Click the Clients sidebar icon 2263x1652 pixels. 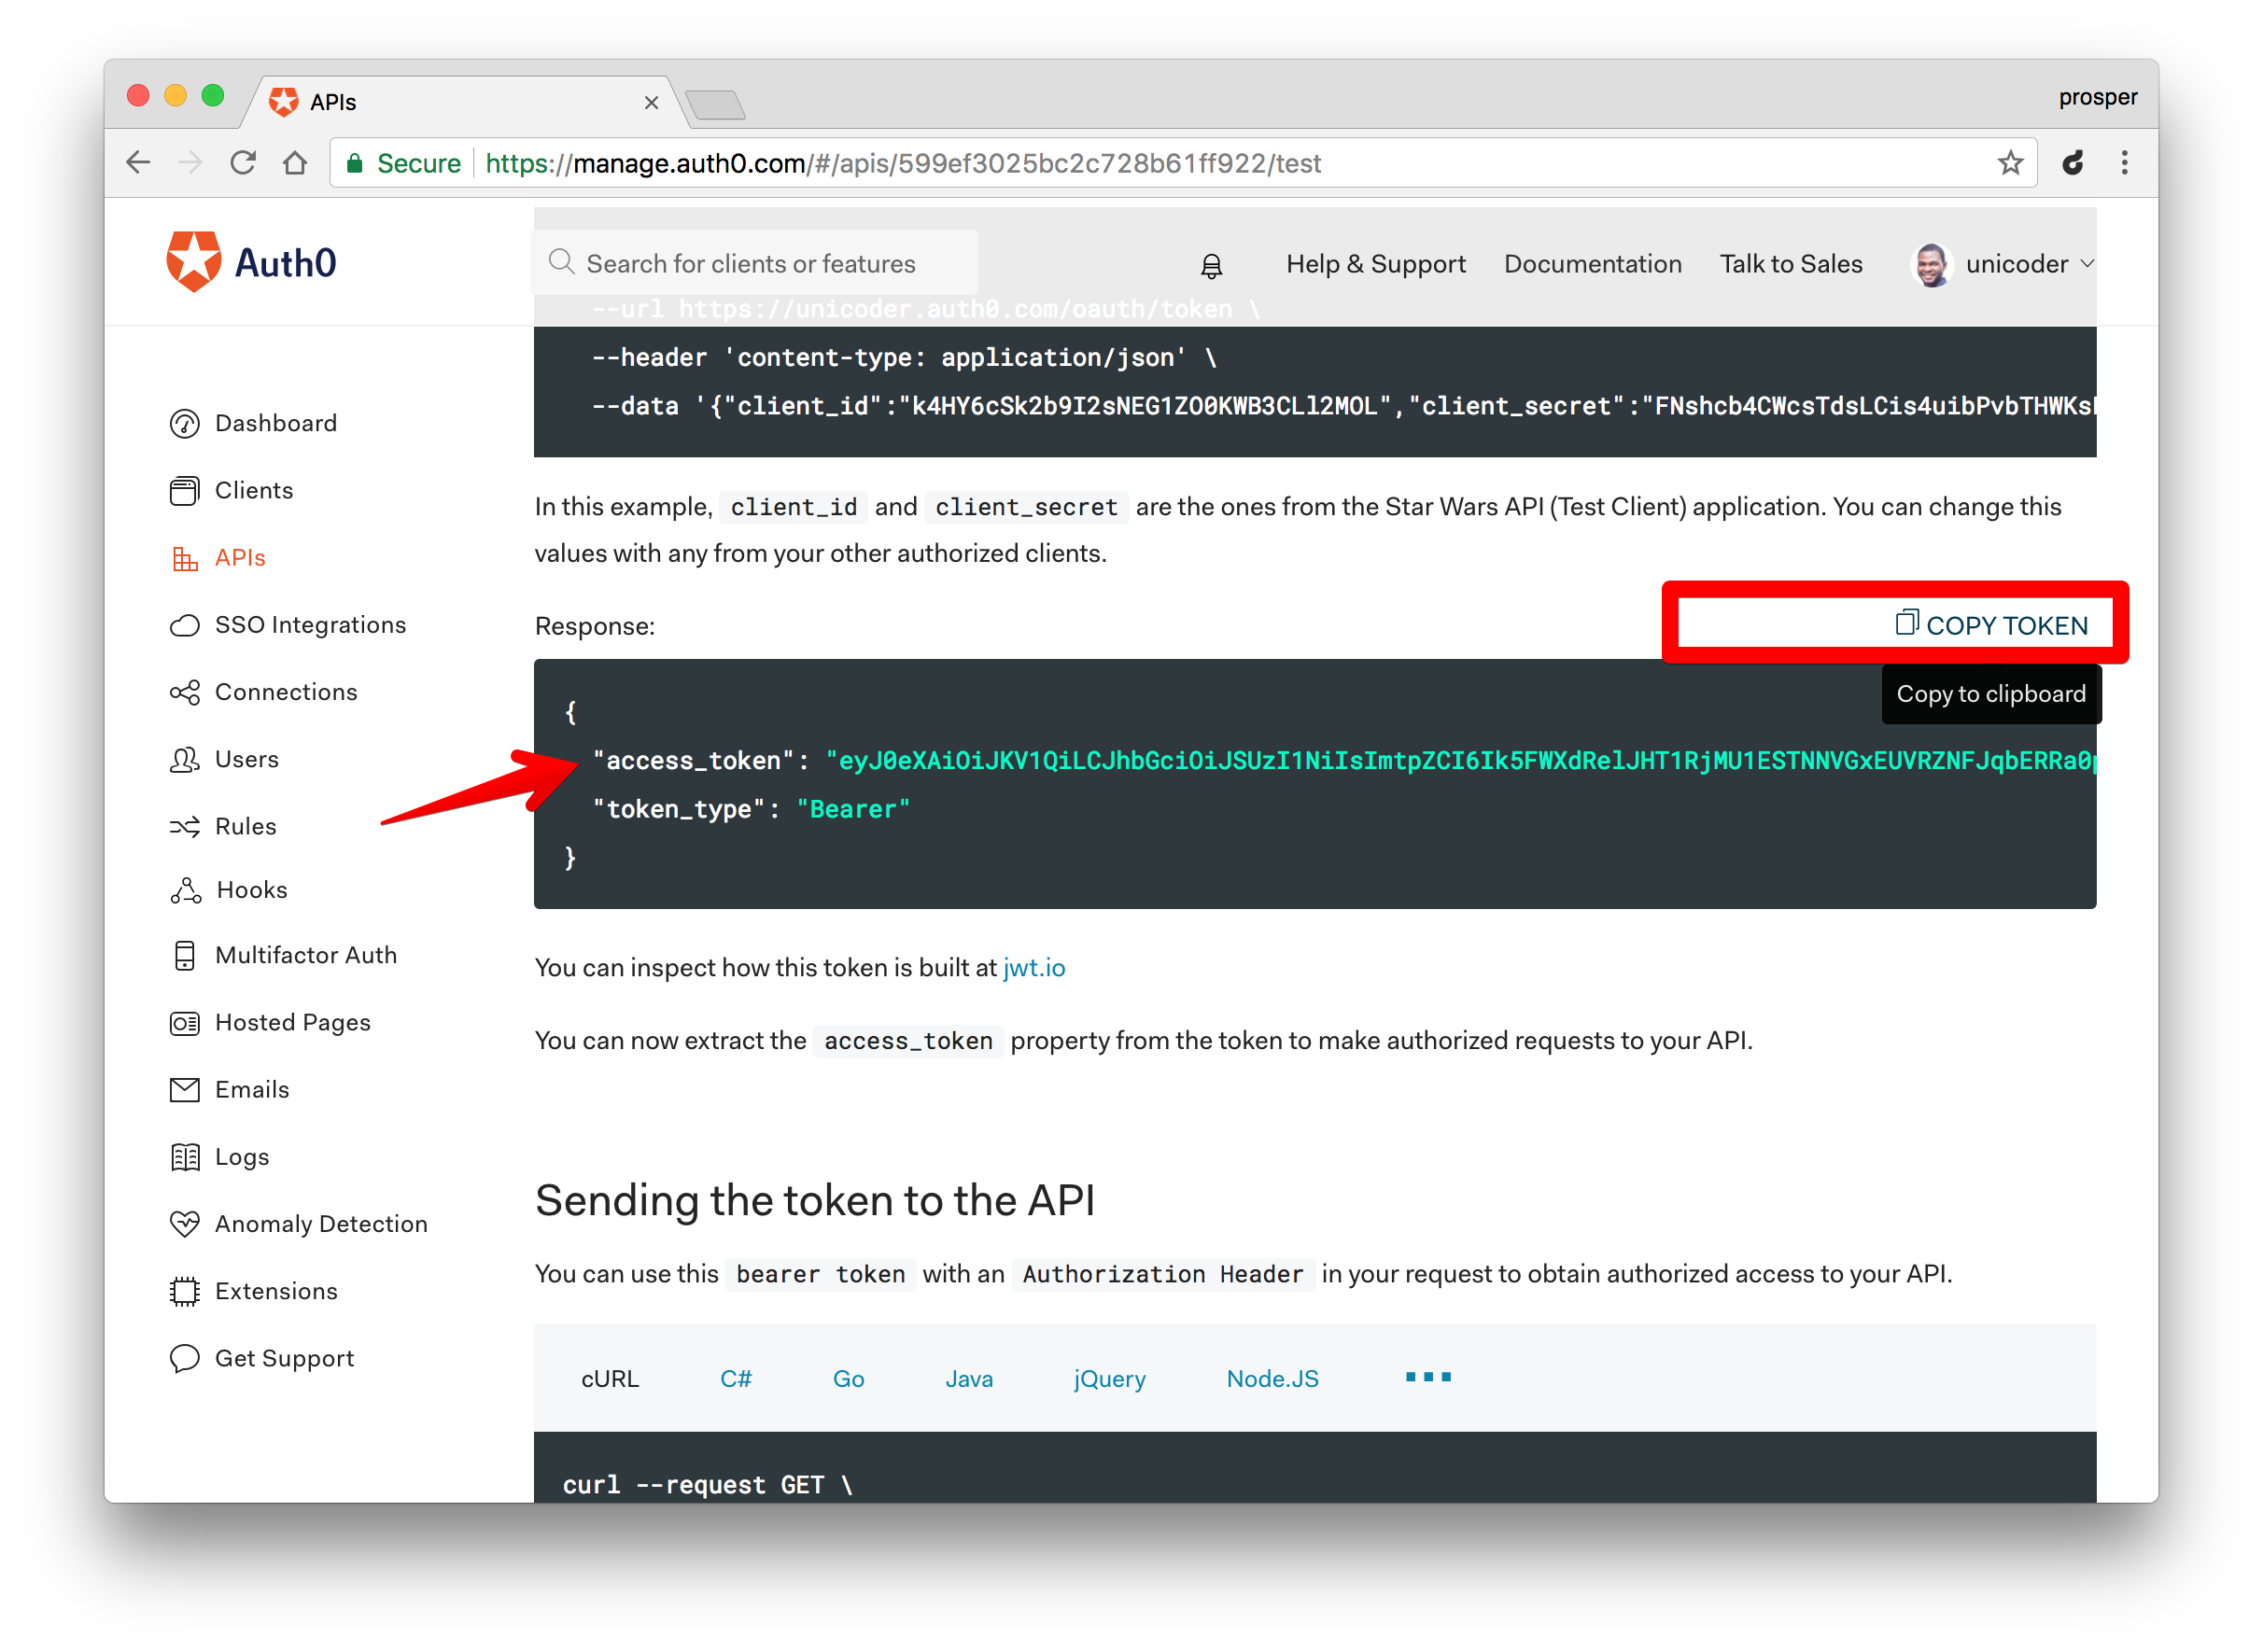tap(185, 491)
